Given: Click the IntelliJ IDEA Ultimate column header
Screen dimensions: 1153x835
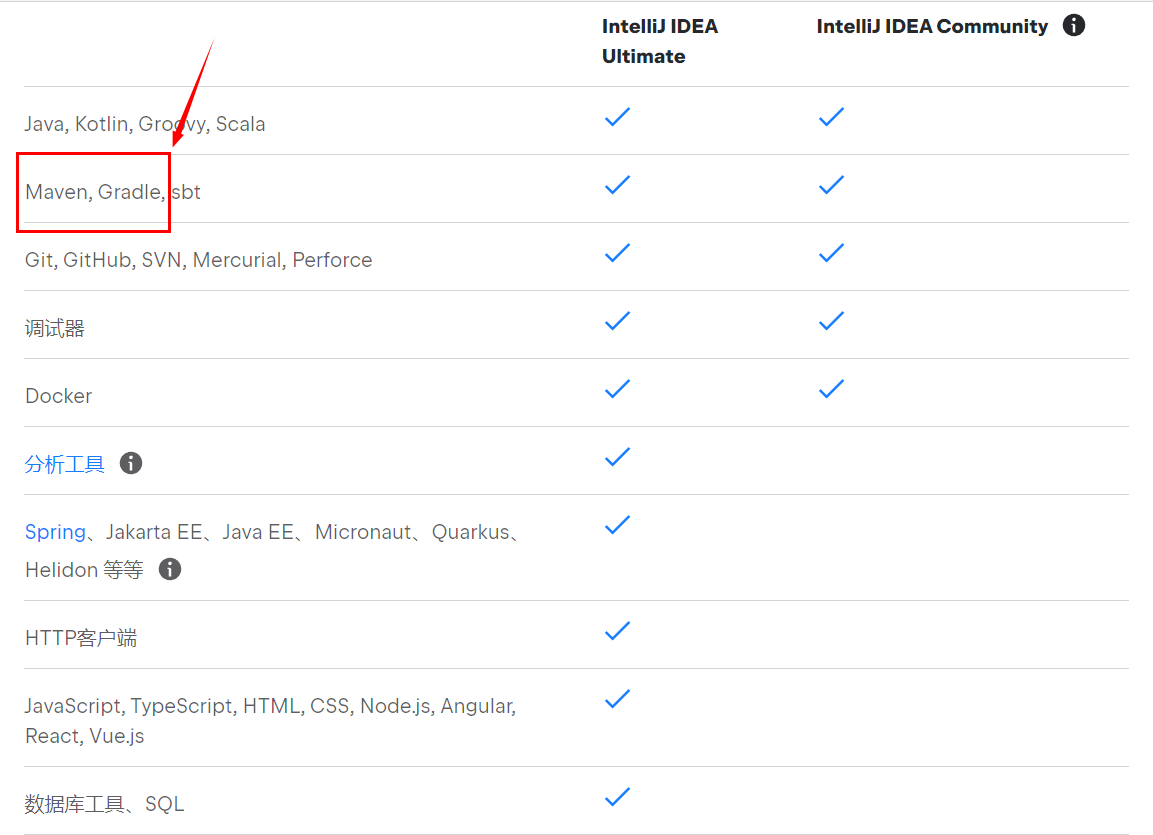Looking at the screenshot, I should coord(660,41).
